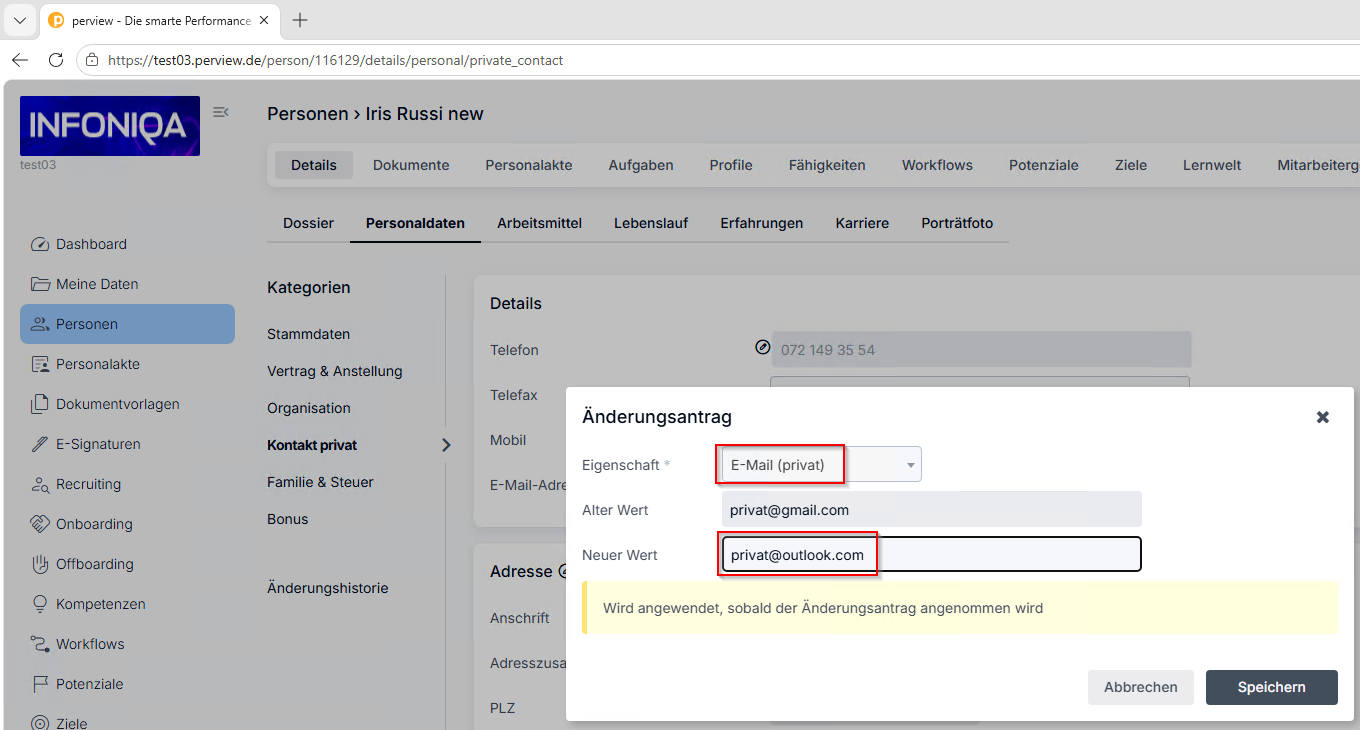This screenshot has width=1360, height=730.
Task: Open the Dokumente tab
Action: coord(411,165)
